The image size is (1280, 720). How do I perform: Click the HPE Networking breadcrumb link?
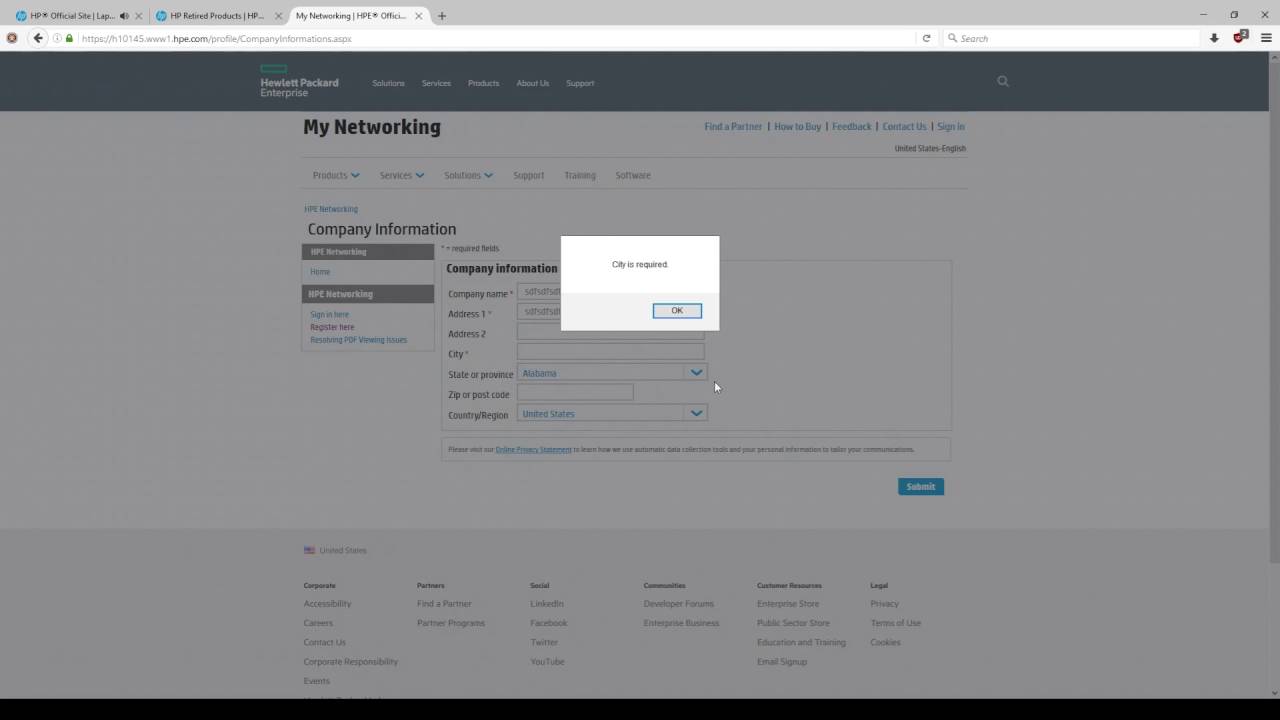(331, 209)
